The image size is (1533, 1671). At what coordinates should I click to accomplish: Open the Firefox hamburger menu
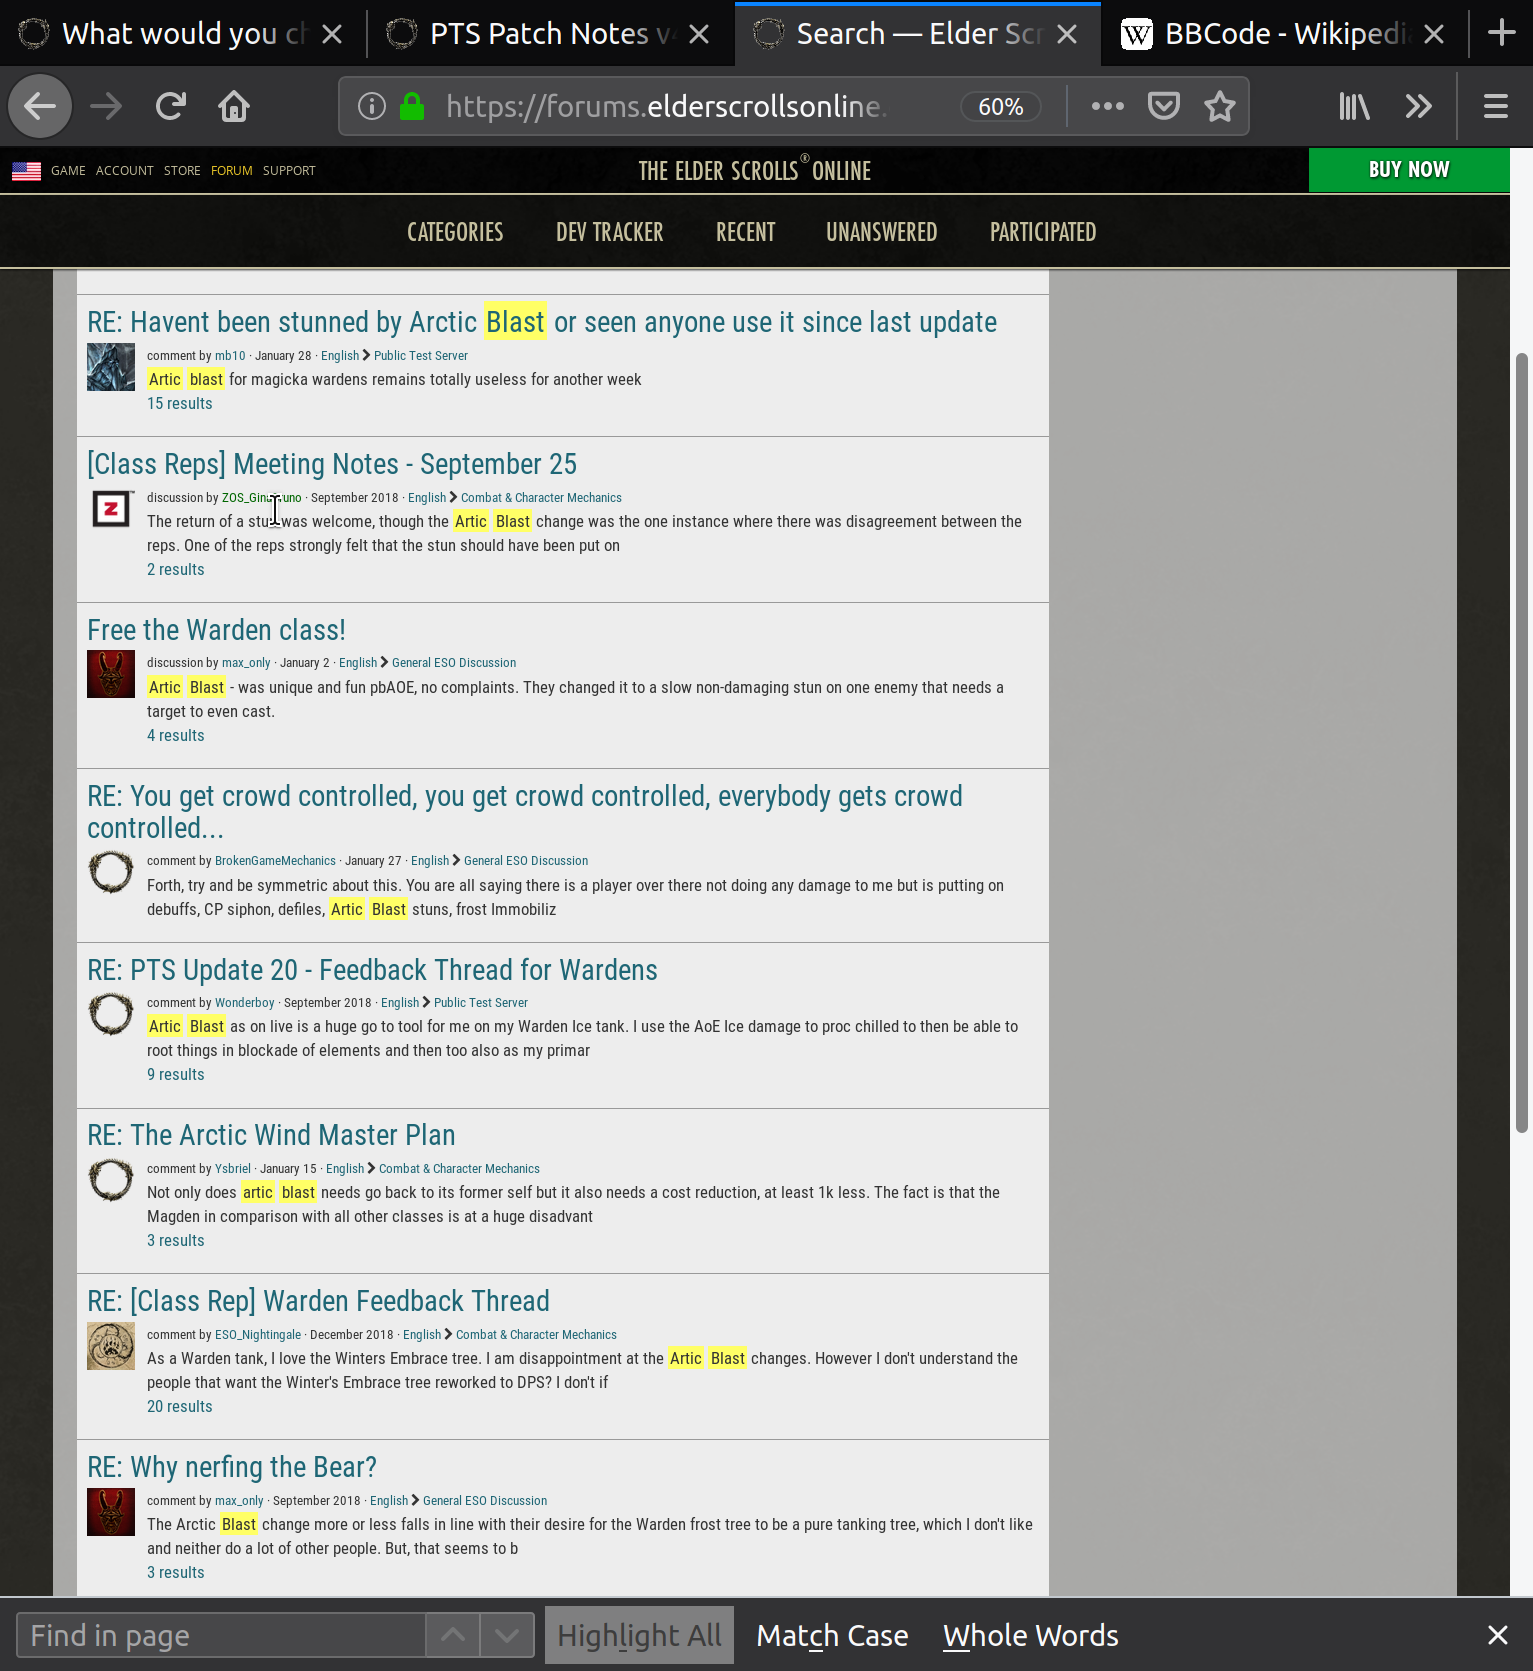1496,106
